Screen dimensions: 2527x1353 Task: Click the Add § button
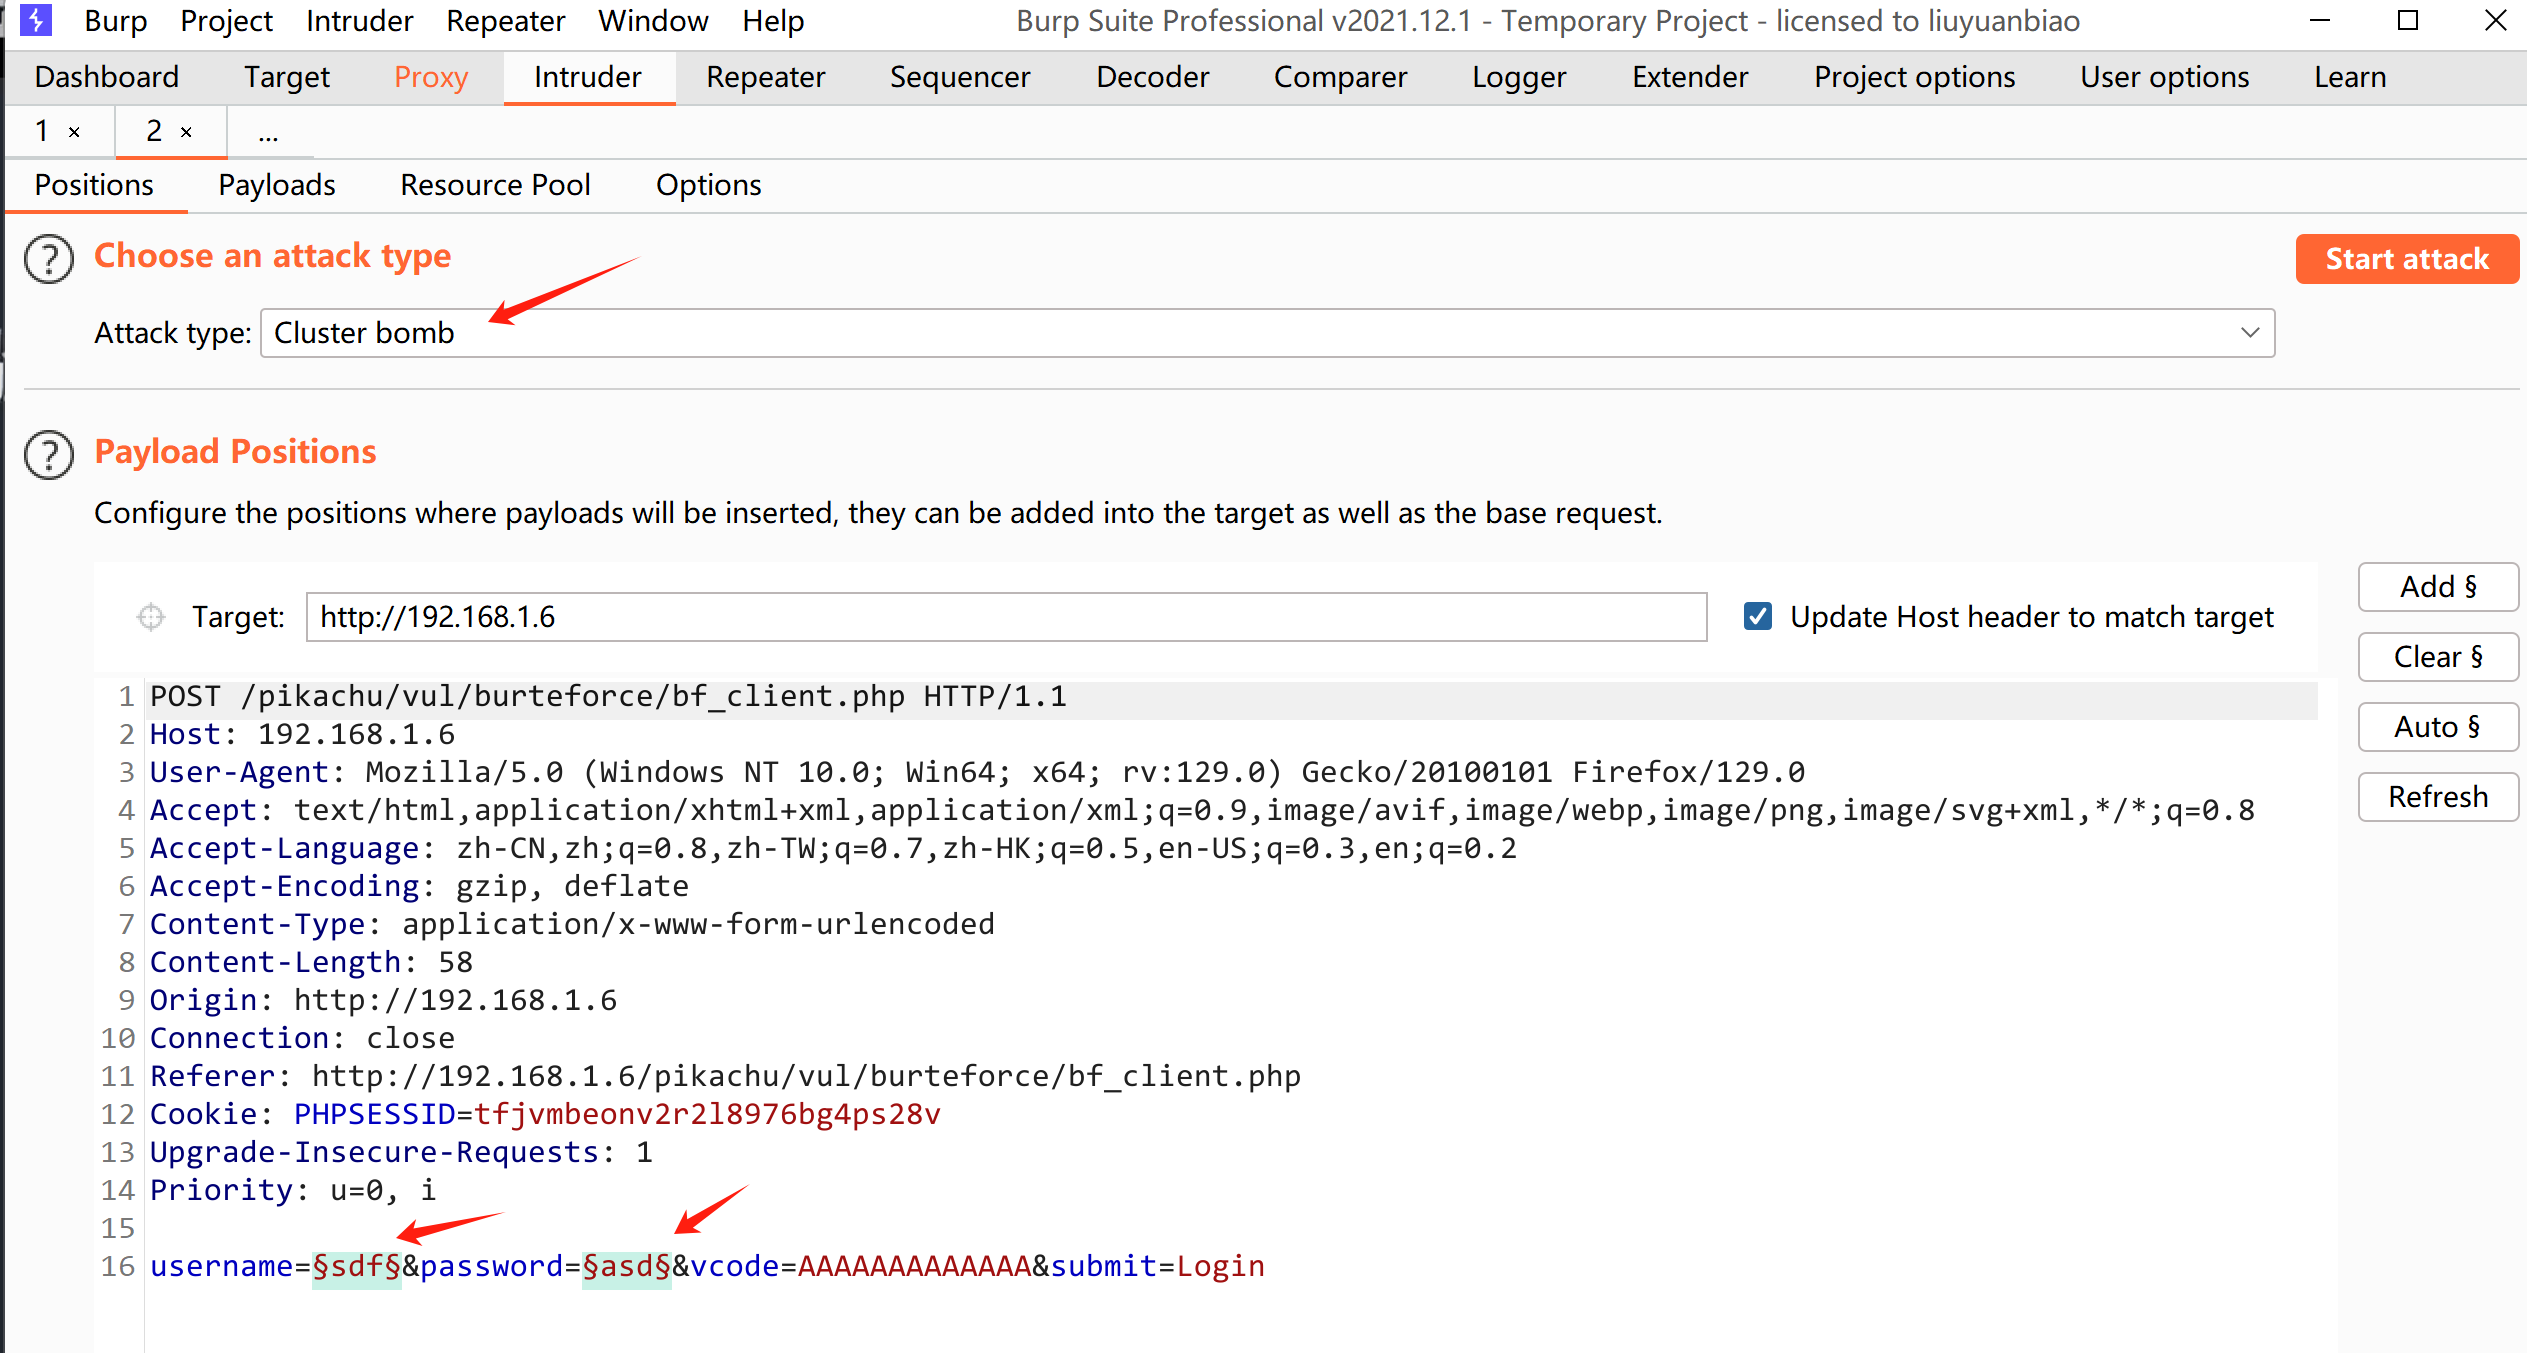[x=2437, y=587]
